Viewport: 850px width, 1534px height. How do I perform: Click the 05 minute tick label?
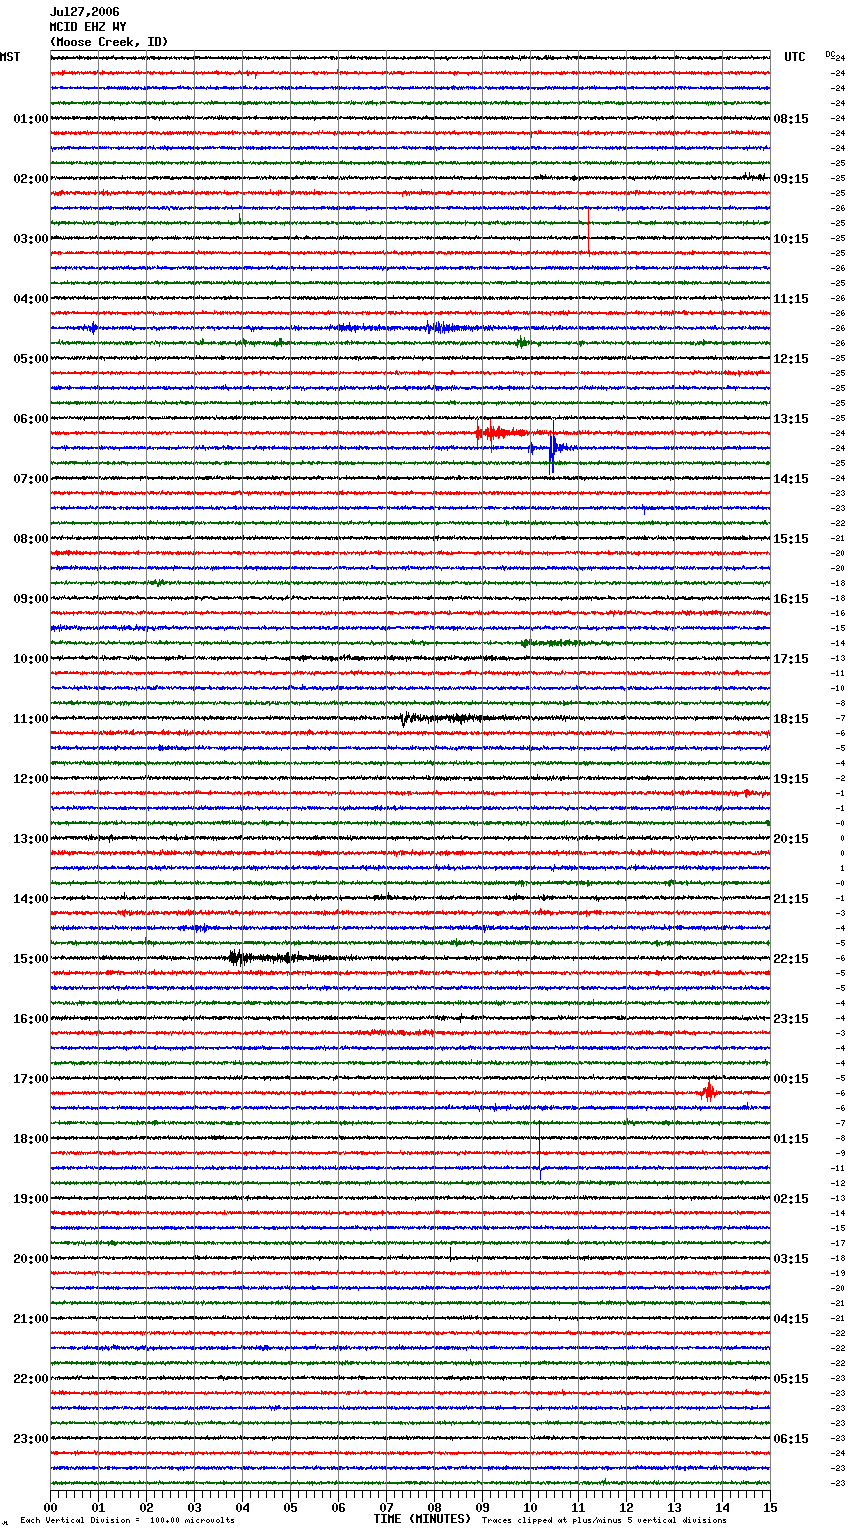click(x=290, y=1507)
